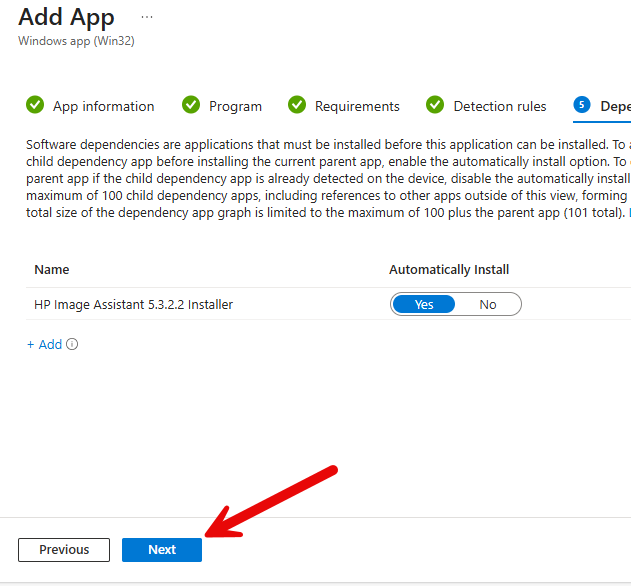Jump to the Detection rules step
The image size is (631, 586).
[500, 106]
